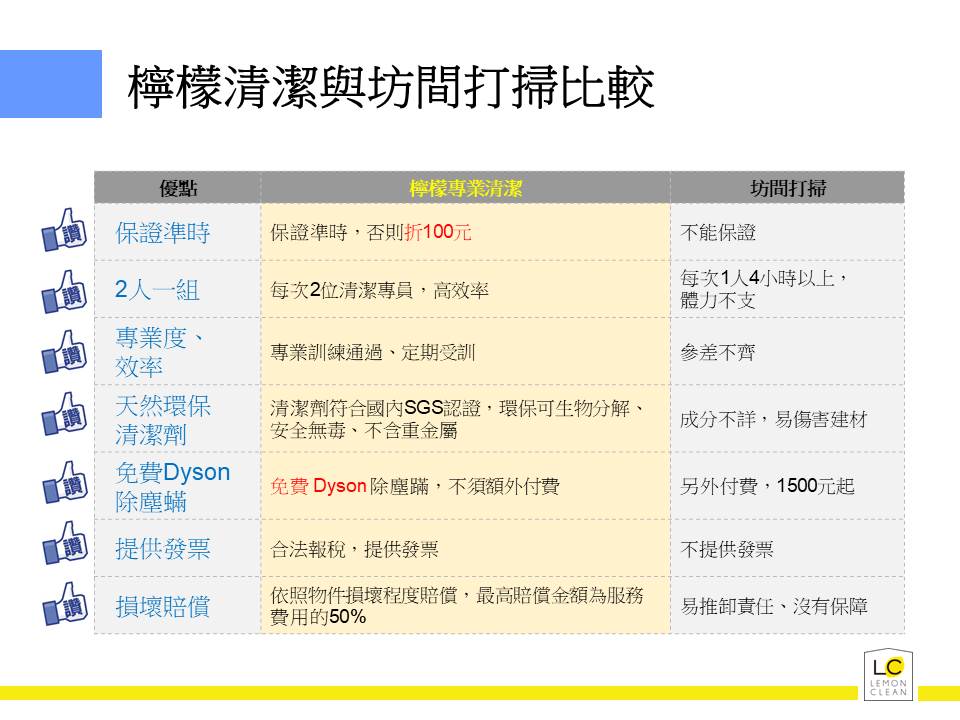Click the slide title 檸檬清潔與坊間打掃比較
The height and width of the screenshot is (720, 960).
(x=390, y=88)
